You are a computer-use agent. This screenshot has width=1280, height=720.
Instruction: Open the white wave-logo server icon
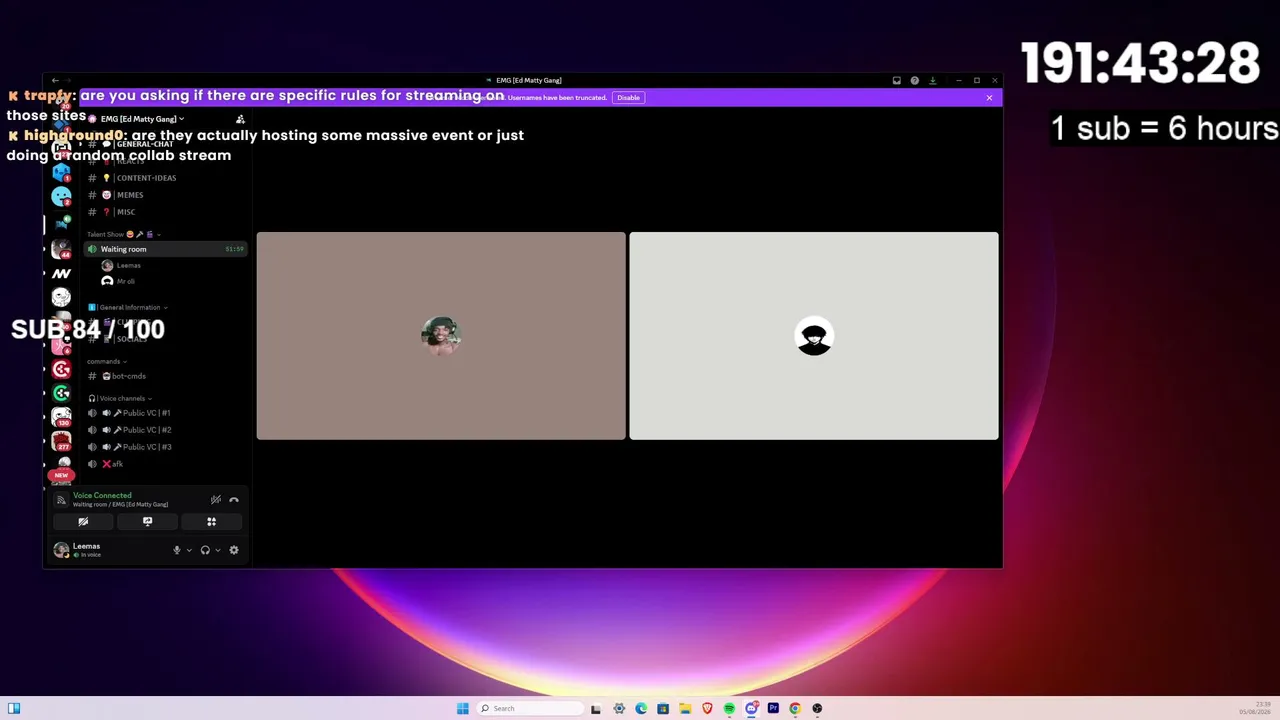[x=61, y=273]
